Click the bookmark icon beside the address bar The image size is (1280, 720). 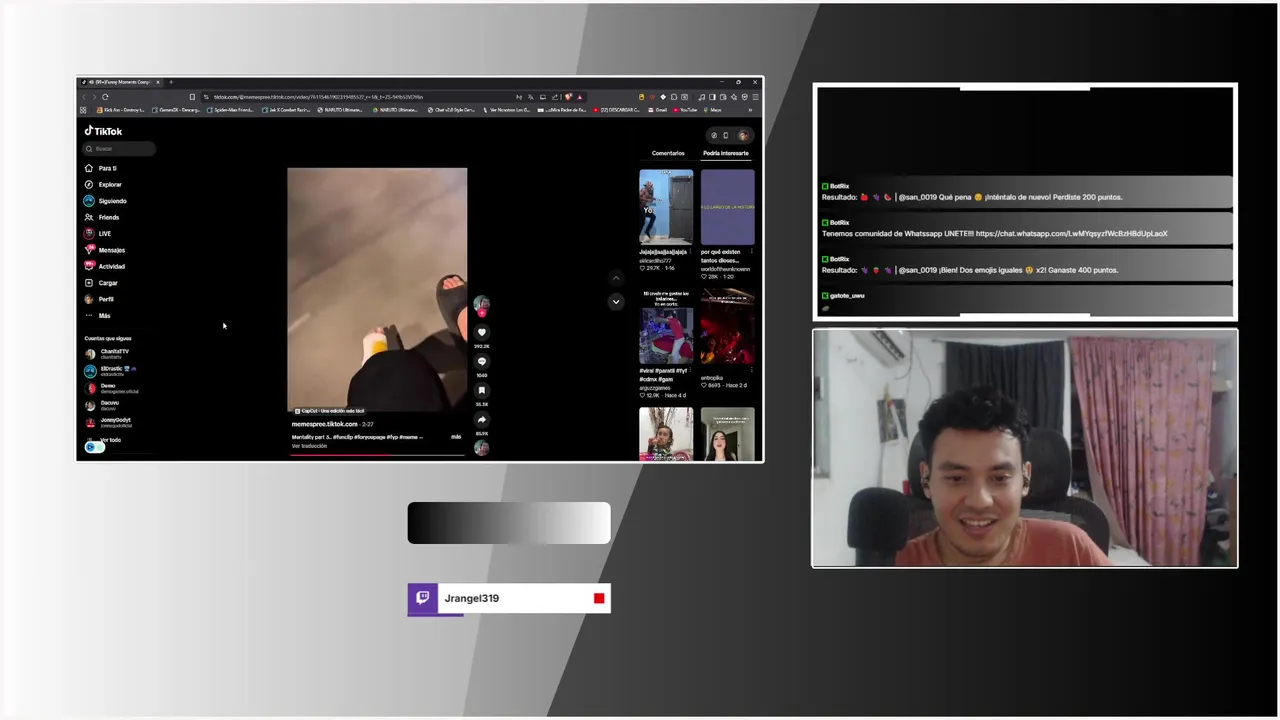(192, 97)
